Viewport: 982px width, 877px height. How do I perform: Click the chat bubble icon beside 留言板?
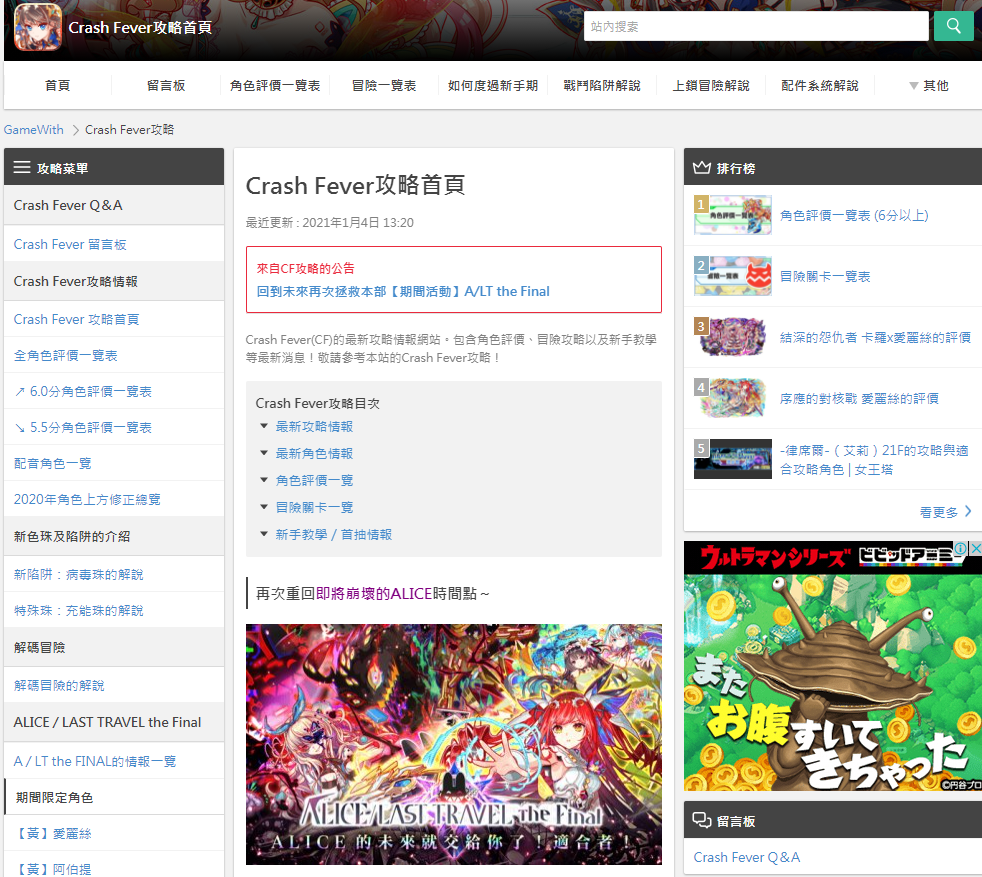[x=701, y=820]
